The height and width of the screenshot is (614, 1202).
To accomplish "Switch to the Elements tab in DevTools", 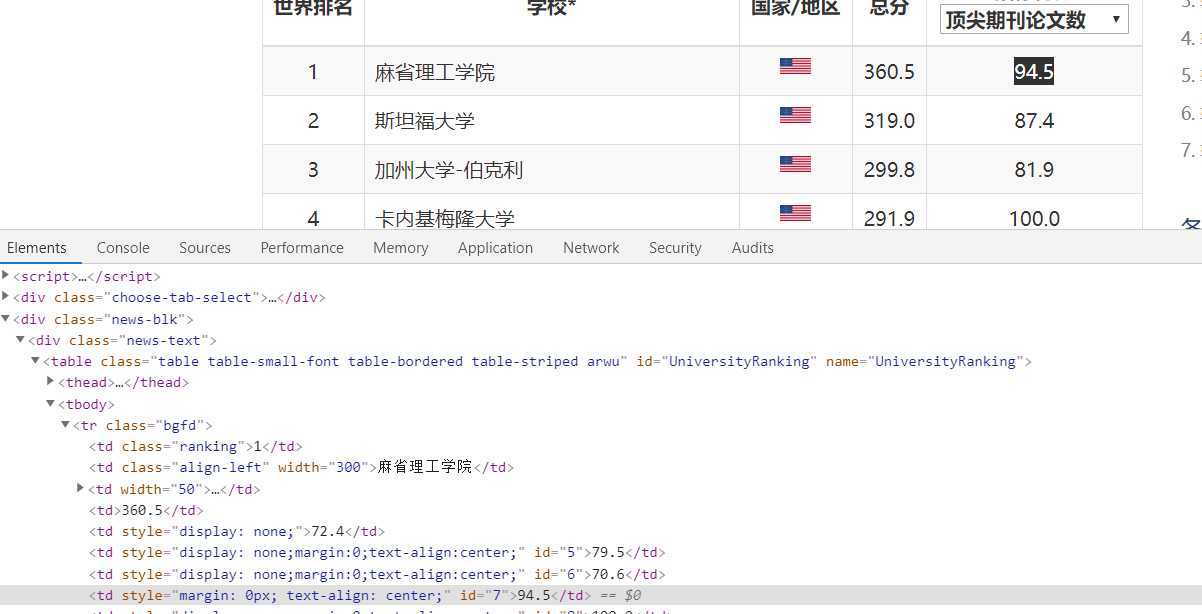I will coord(37,248).
